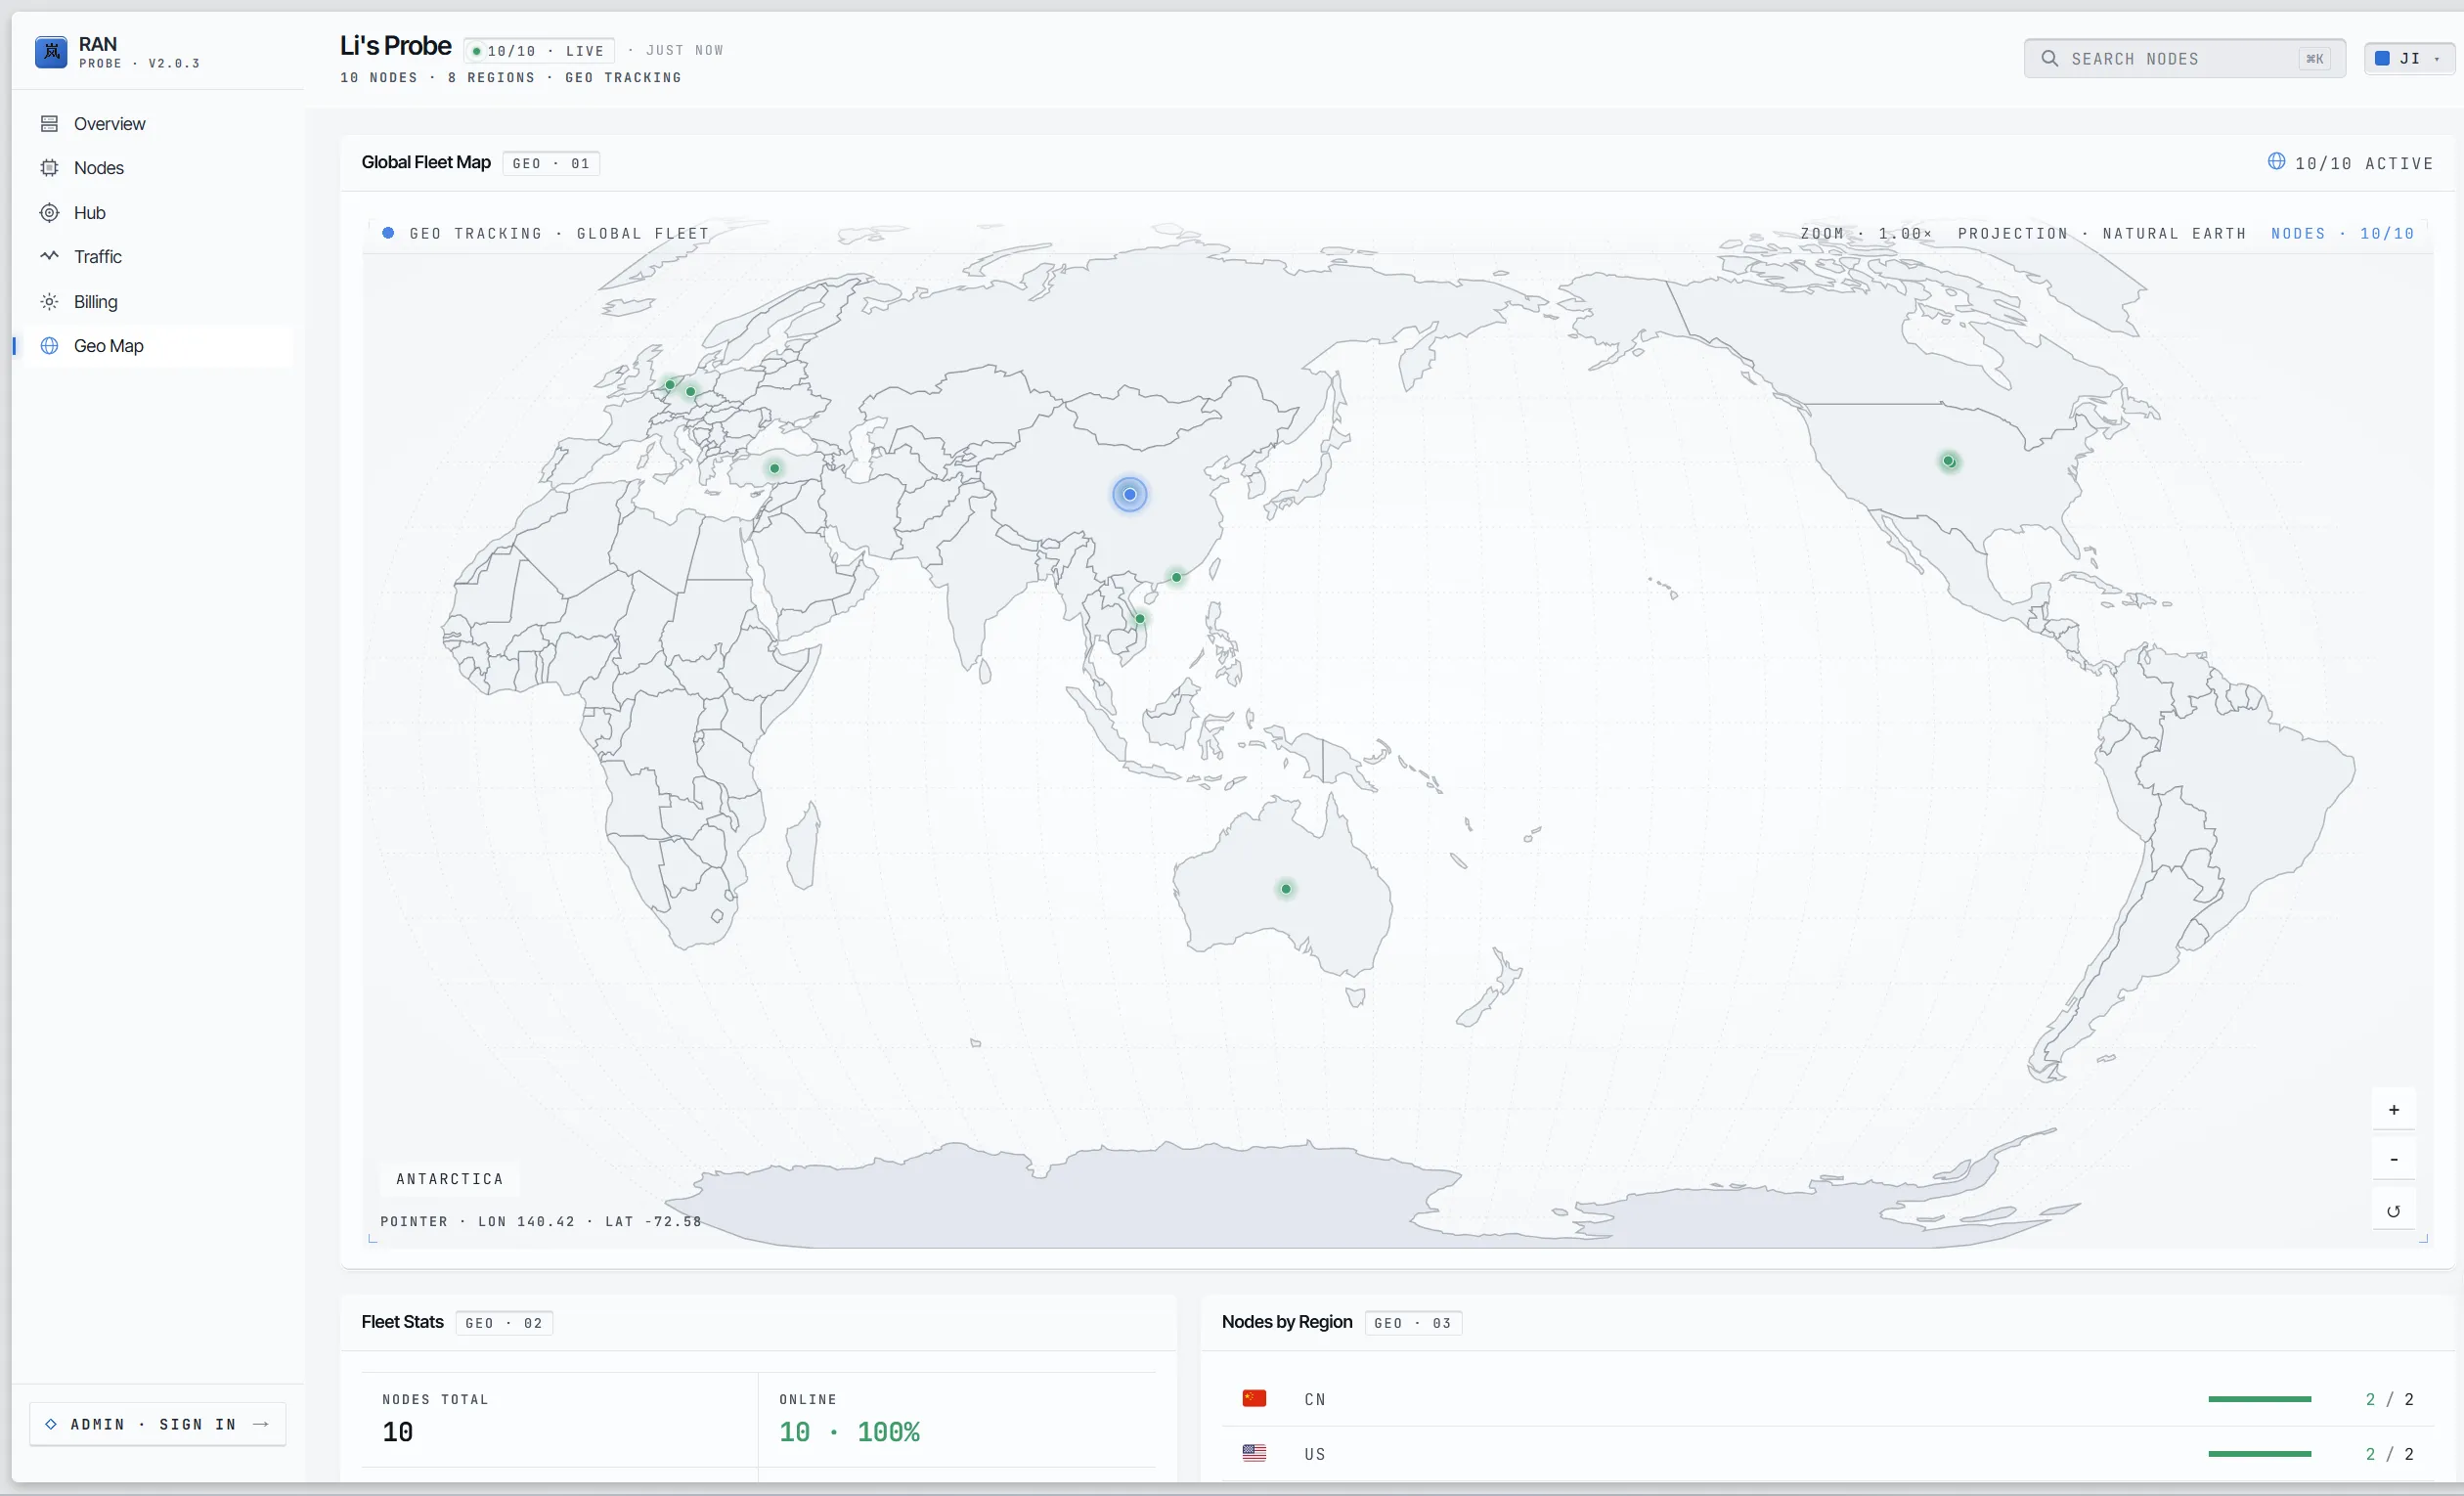Select Geo Map in the sidebar

pos(158,346)
